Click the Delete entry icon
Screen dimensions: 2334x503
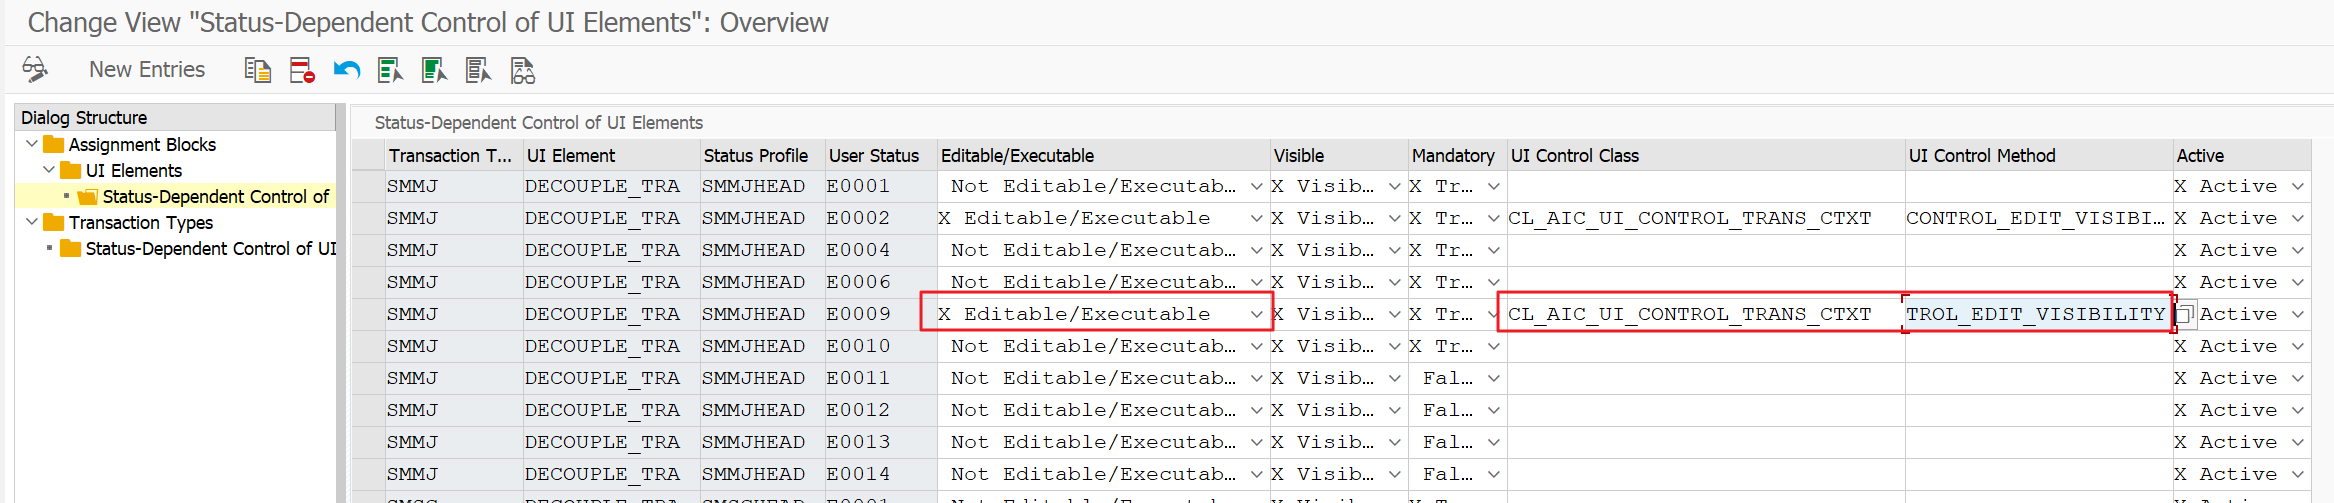tap(302, 70)
